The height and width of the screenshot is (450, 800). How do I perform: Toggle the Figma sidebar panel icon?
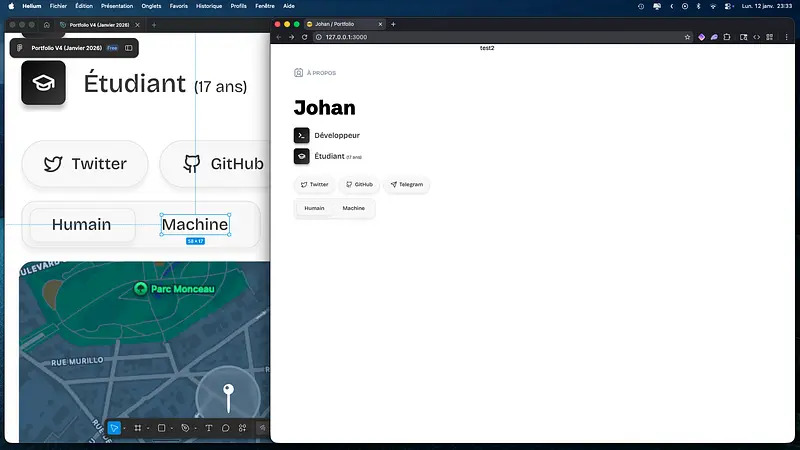coord(129,47)
